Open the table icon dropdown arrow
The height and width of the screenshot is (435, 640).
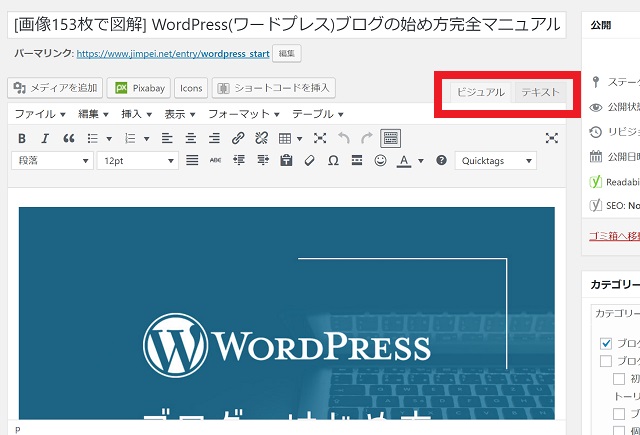[300, 139]
